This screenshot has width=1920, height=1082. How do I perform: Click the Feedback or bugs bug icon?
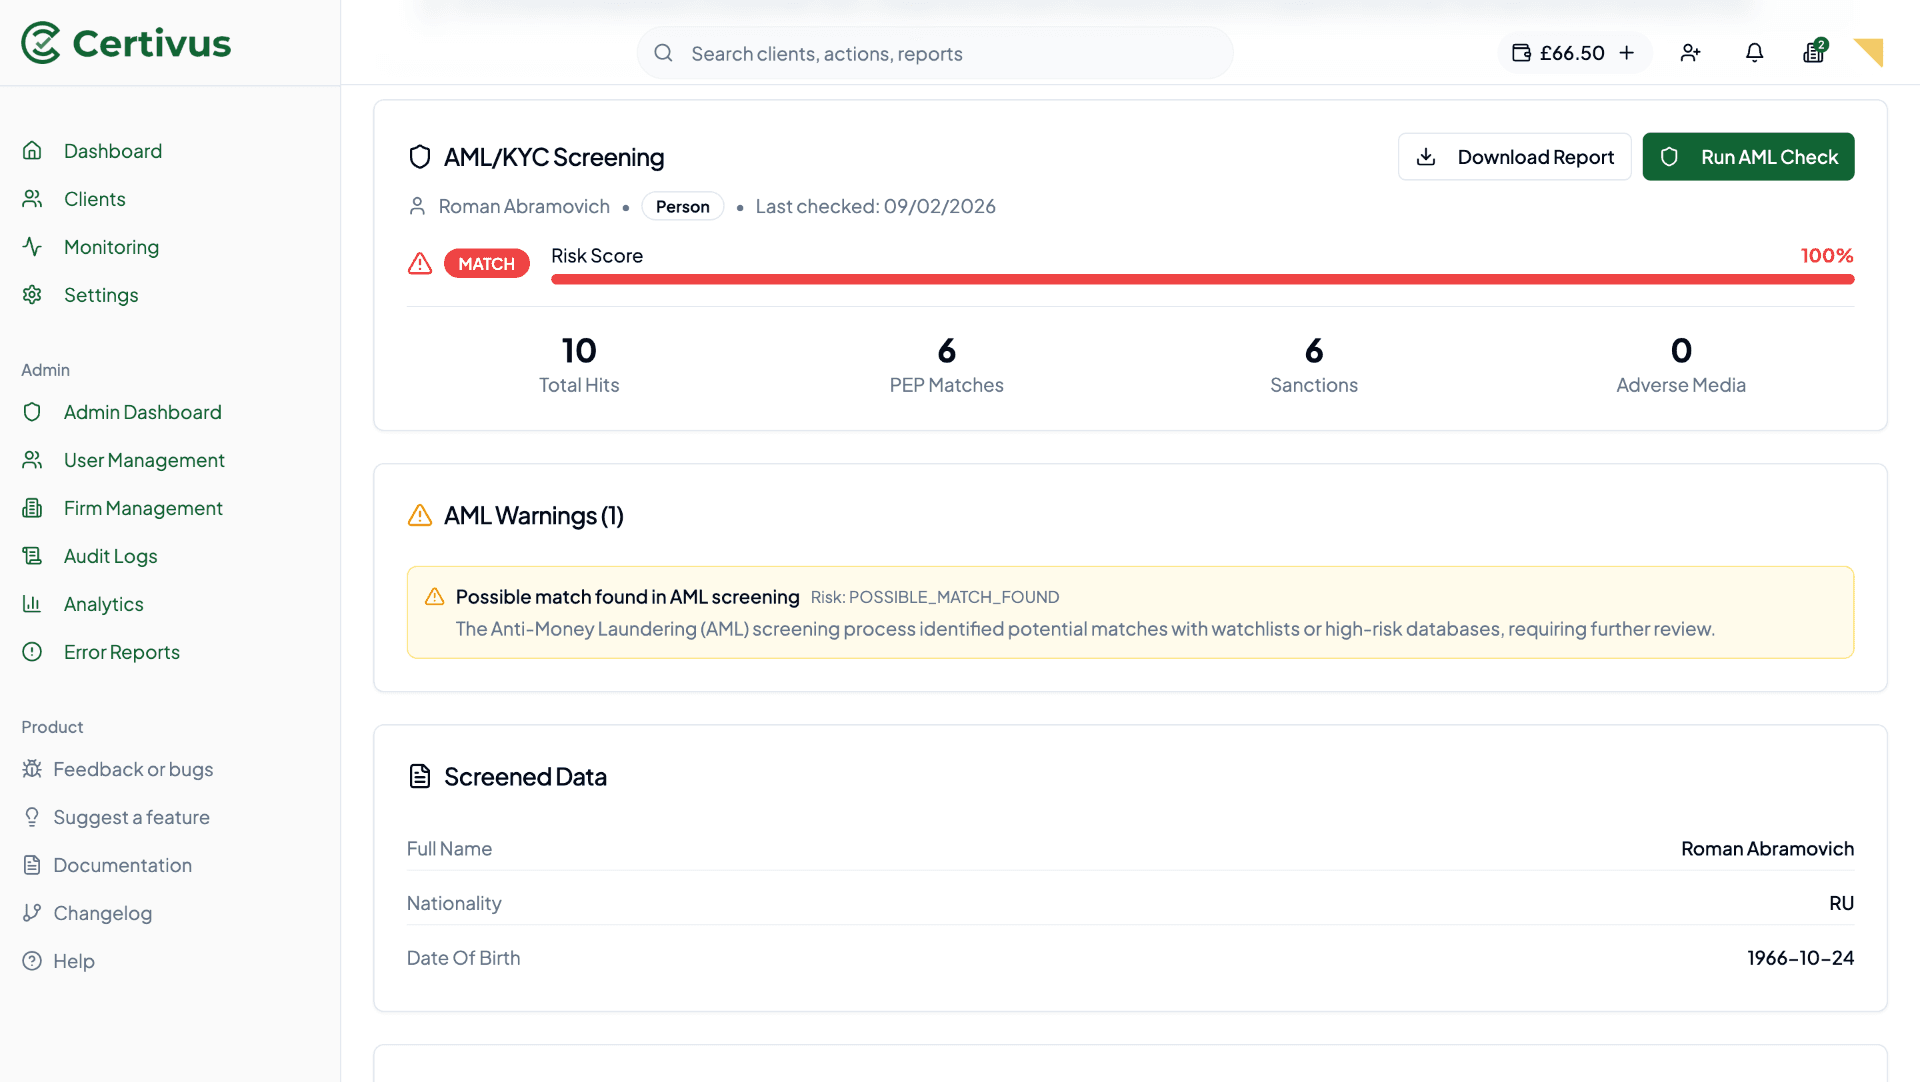click(32, 769)
